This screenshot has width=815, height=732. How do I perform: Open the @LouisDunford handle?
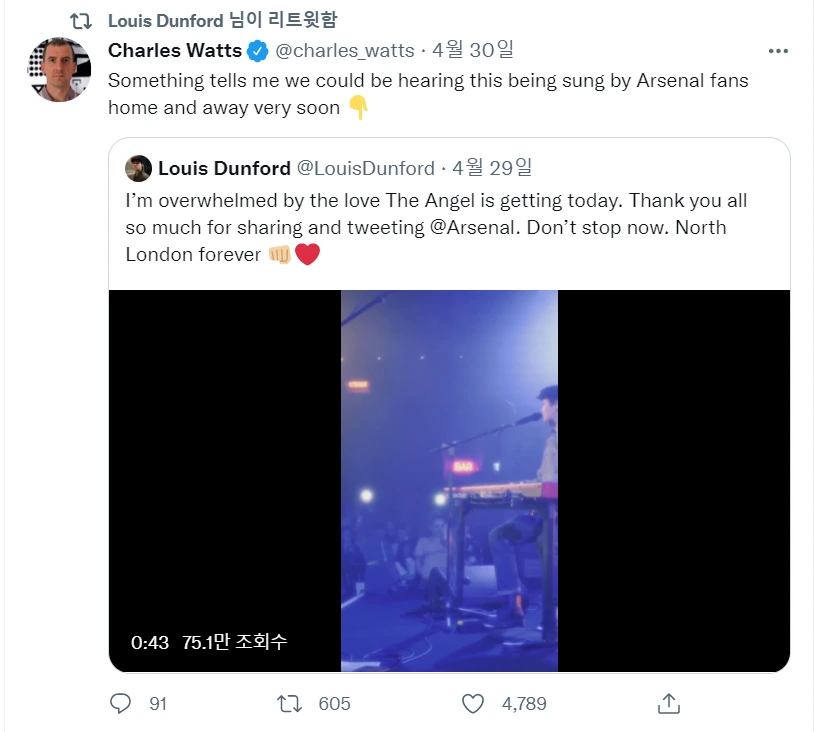(x=365, y=168)
